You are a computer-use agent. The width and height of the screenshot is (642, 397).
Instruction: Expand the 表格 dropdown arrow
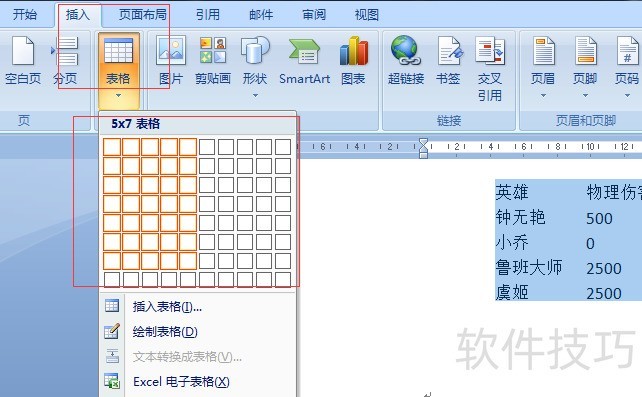118,95
